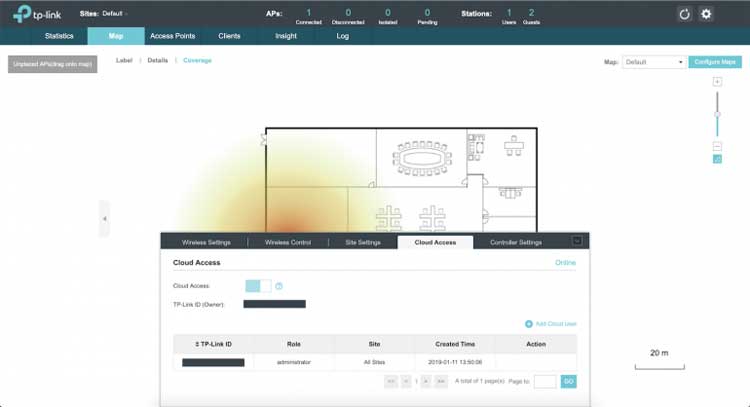This screenshot has height=407, width=750.
Task: Click the map zoom-out minus icon
Action: (x=717, y=146)
